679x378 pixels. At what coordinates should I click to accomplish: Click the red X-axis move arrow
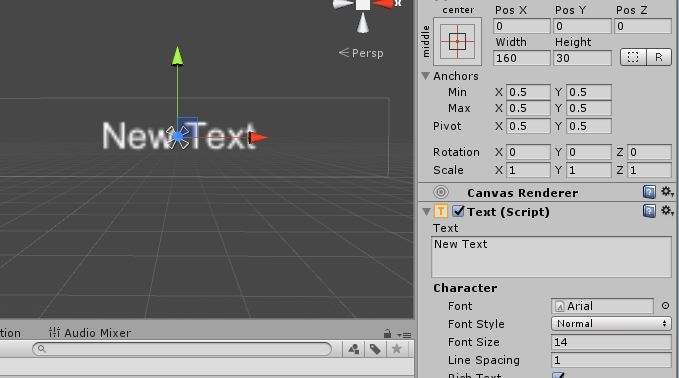(258, 138)
